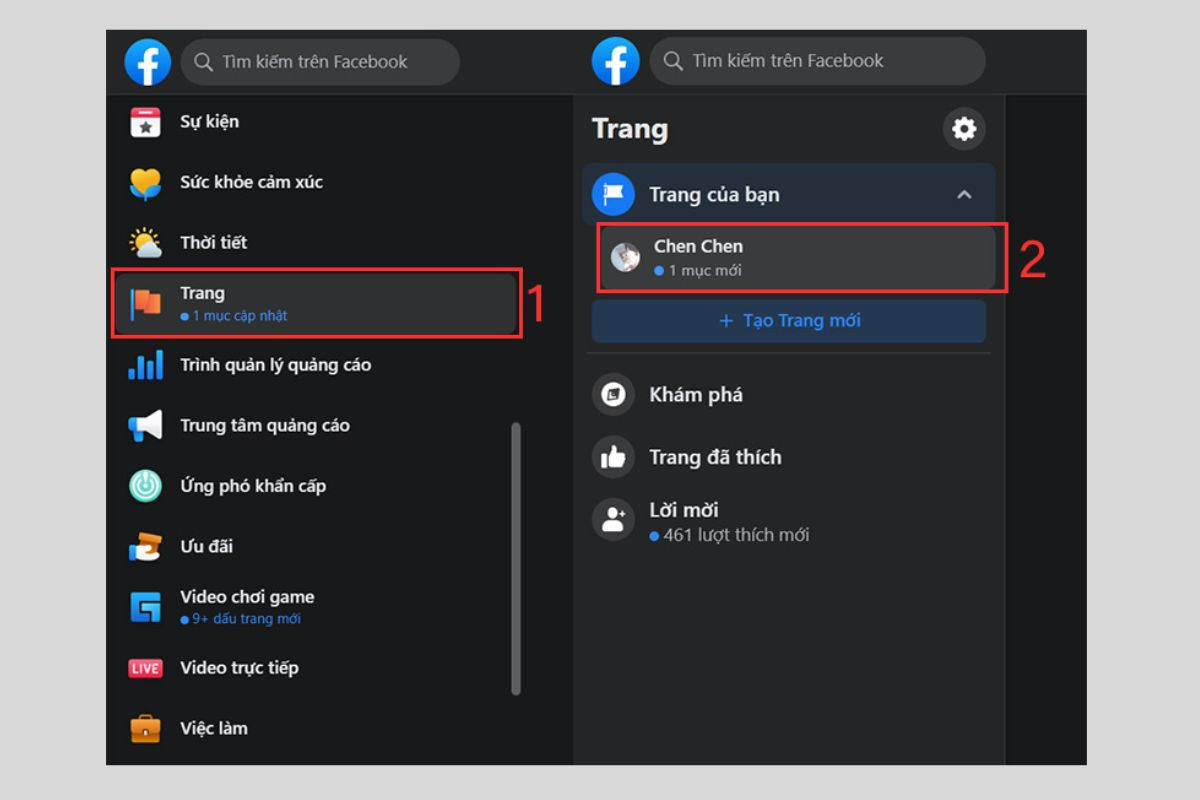Click the '1 mục mới' text under Chen Chen

click(x=705, y=271)
